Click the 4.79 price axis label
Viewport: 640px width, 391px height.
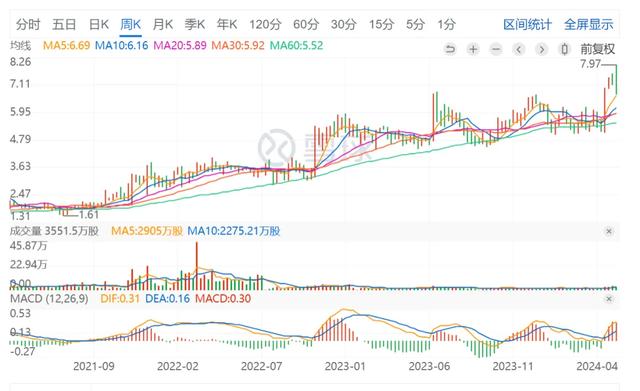[x=20, y=139]
